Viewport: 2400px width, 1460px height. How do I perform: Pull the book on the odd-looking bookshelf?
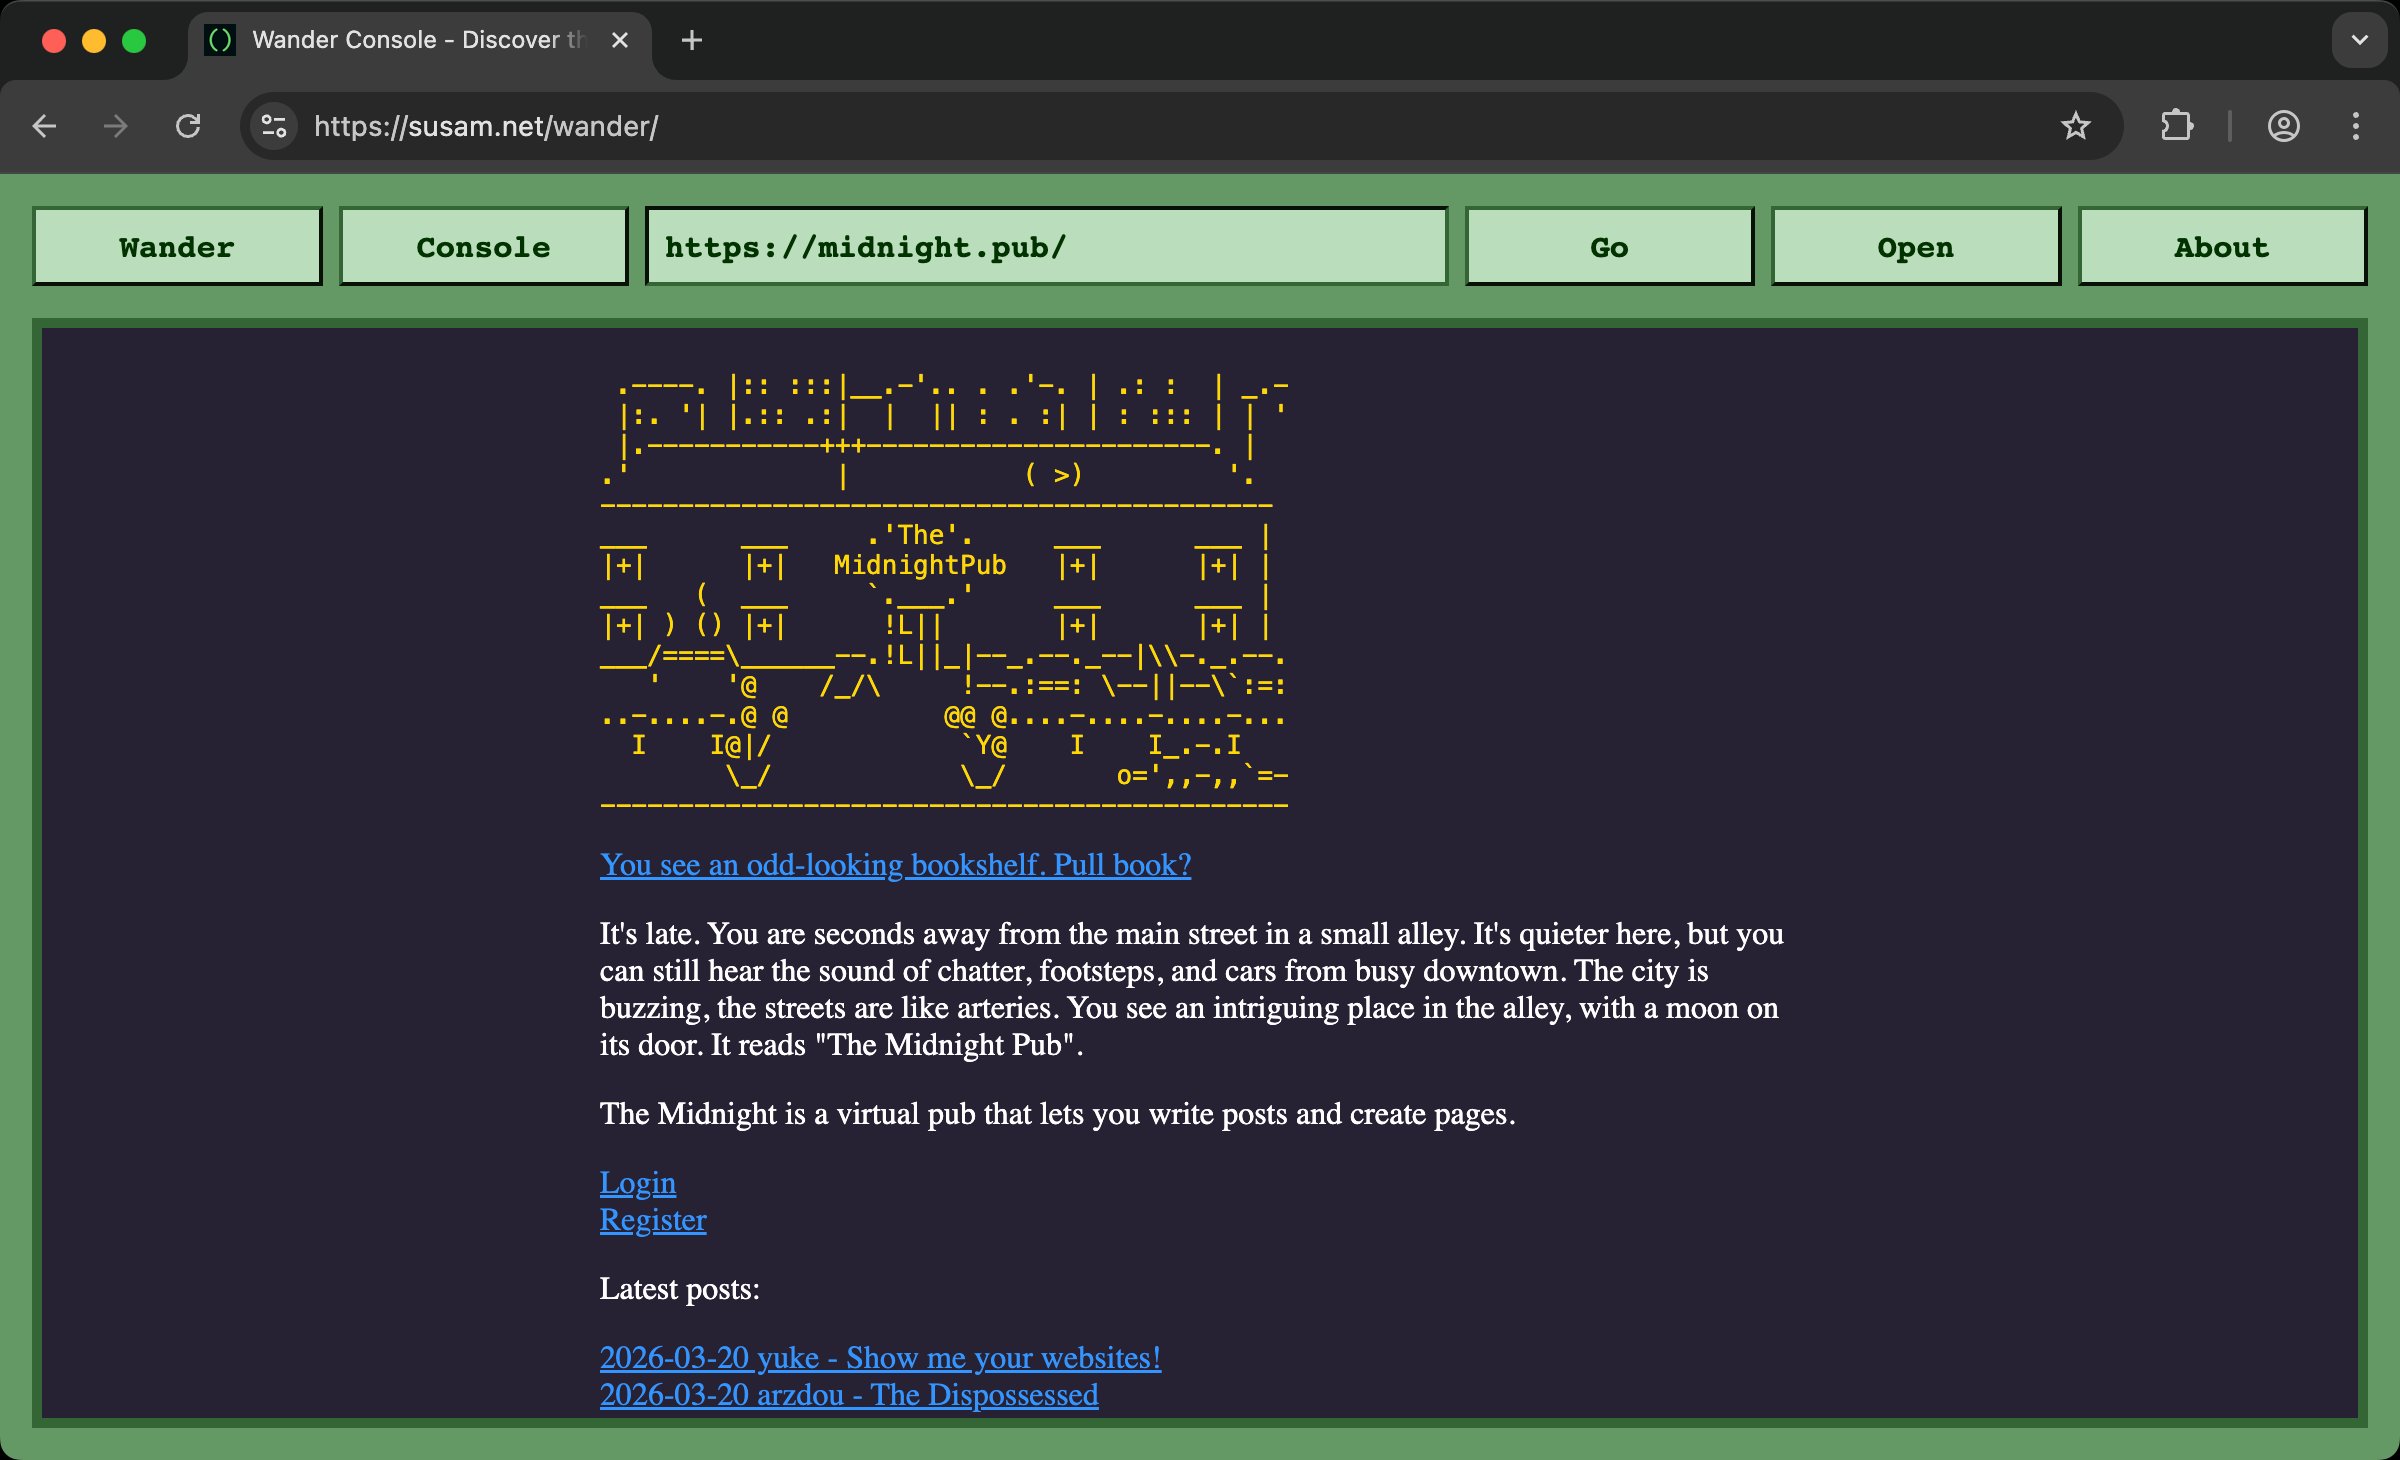pos(894,865)
